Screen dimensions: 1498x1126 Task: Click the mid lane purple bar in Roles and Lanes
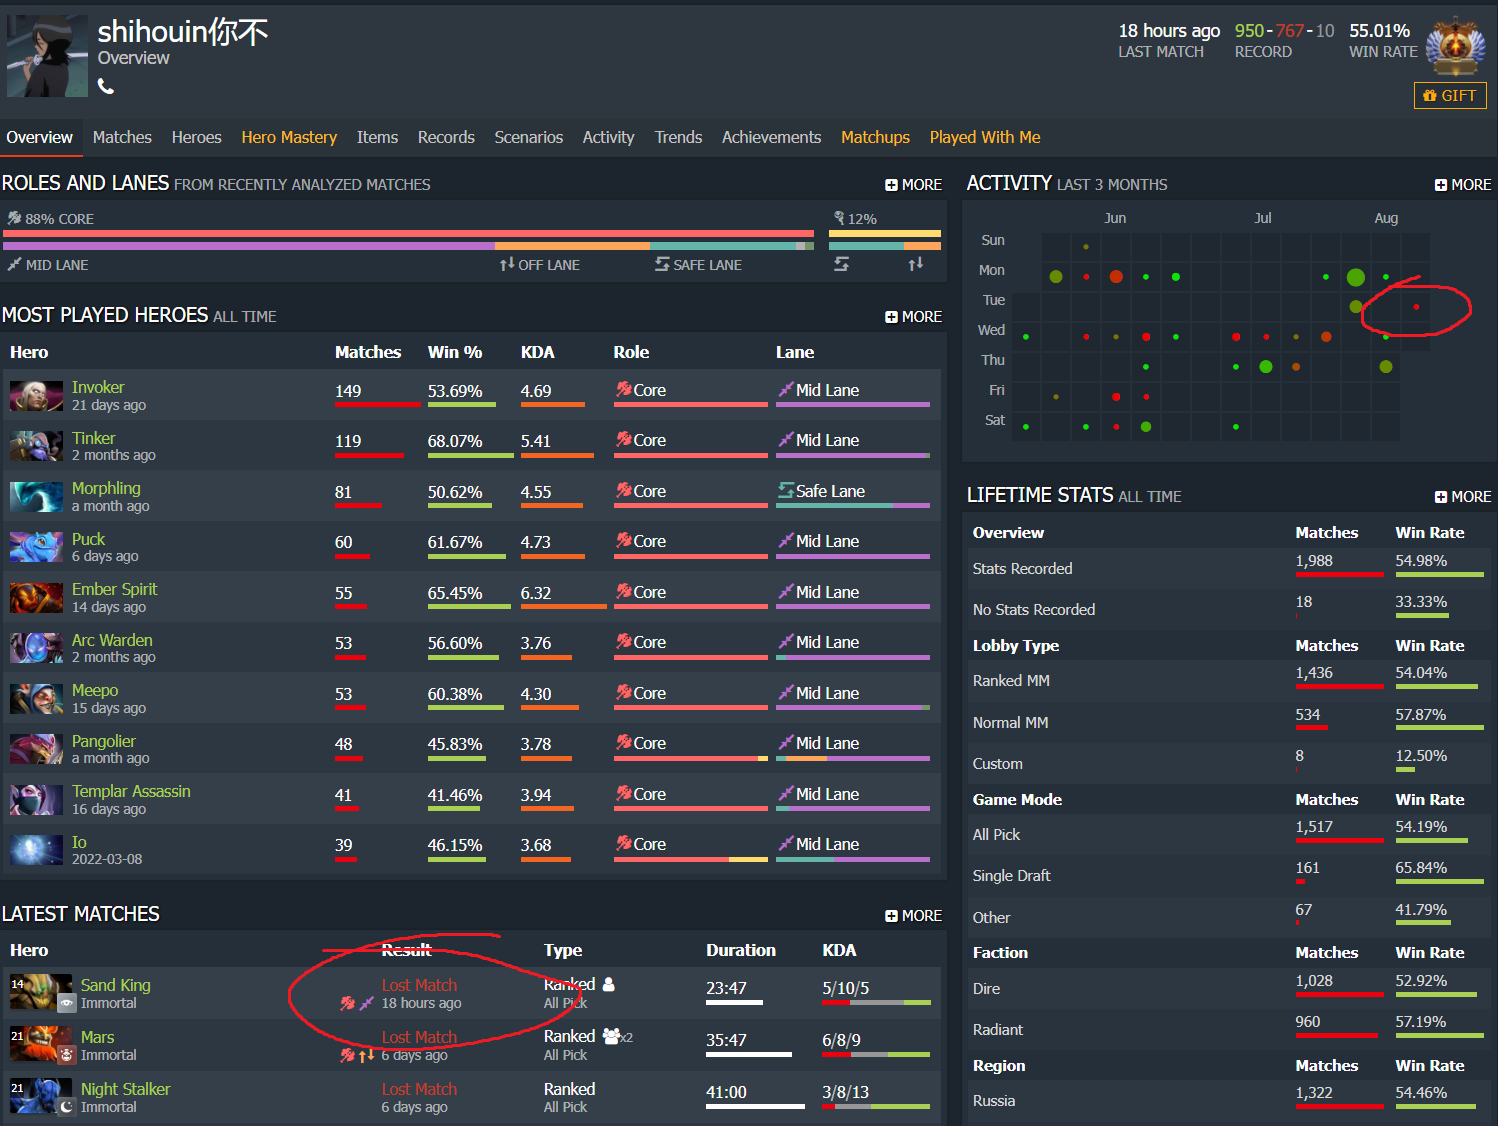click(x=248, y=245)
